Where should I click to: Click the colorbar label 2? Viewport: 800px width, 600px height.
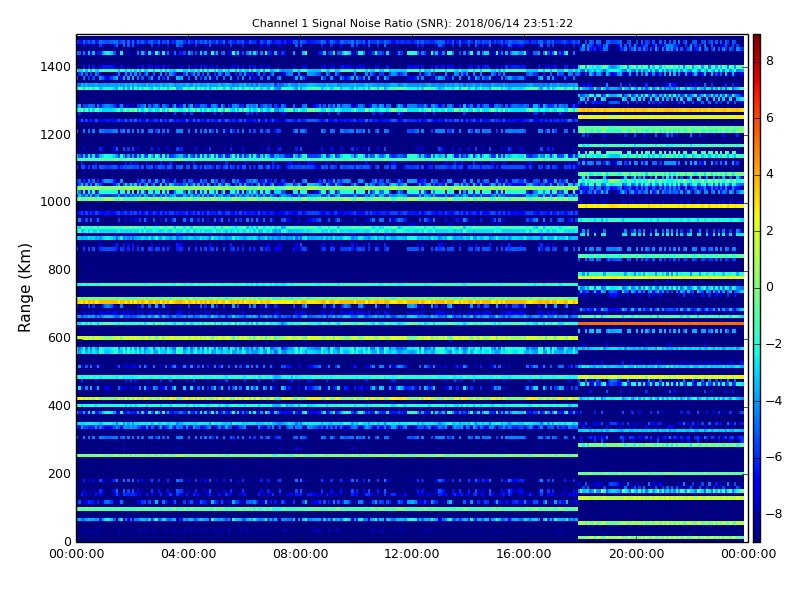pos(770,231)
